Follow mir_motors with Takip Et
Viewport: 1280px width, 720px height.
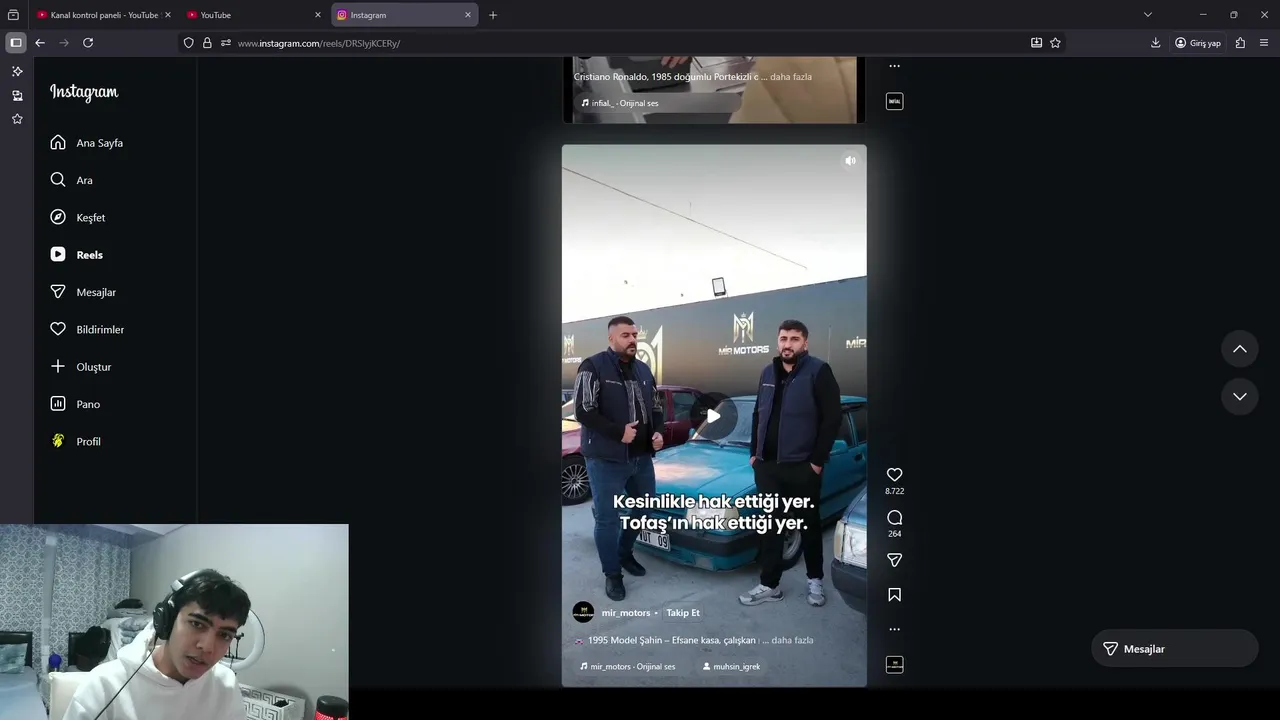[683, 613]
